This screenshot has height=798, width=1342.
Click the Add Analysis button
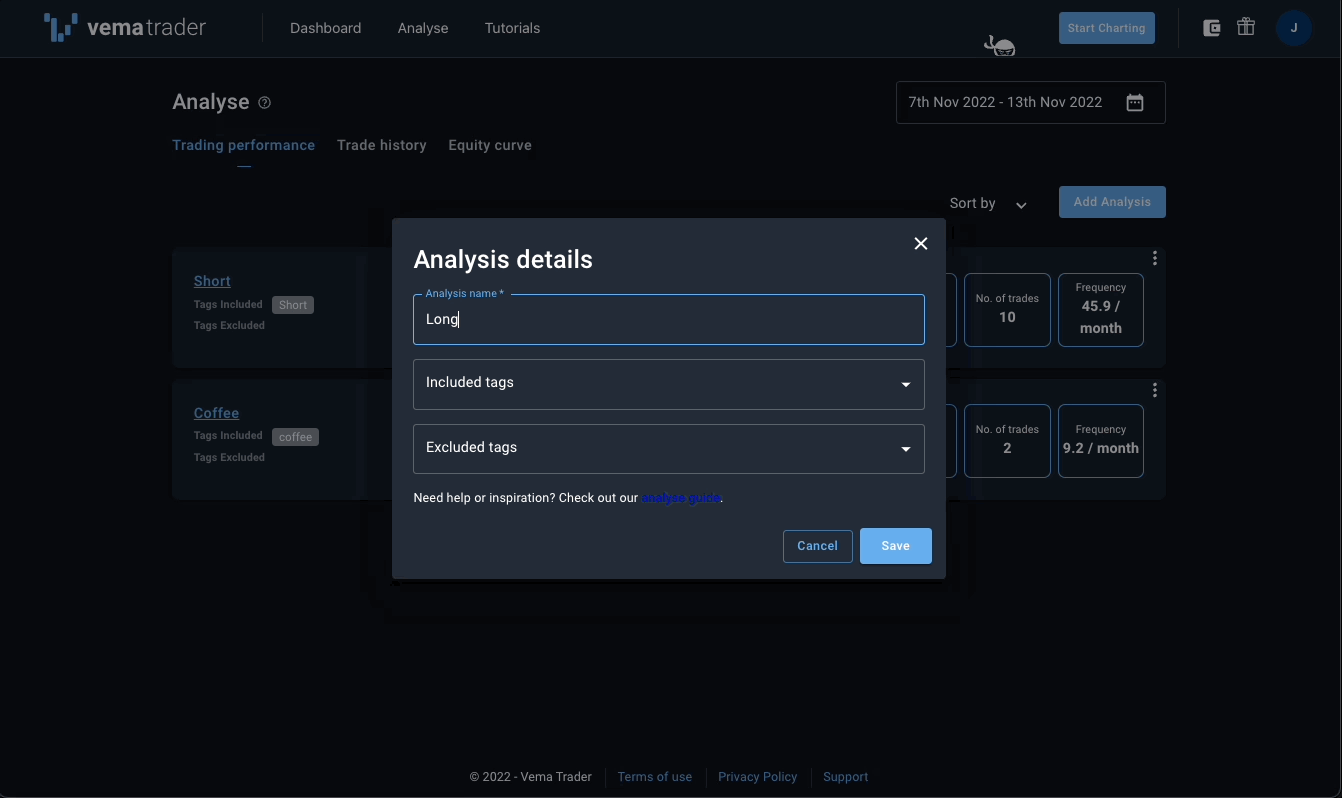[1112, 202]
